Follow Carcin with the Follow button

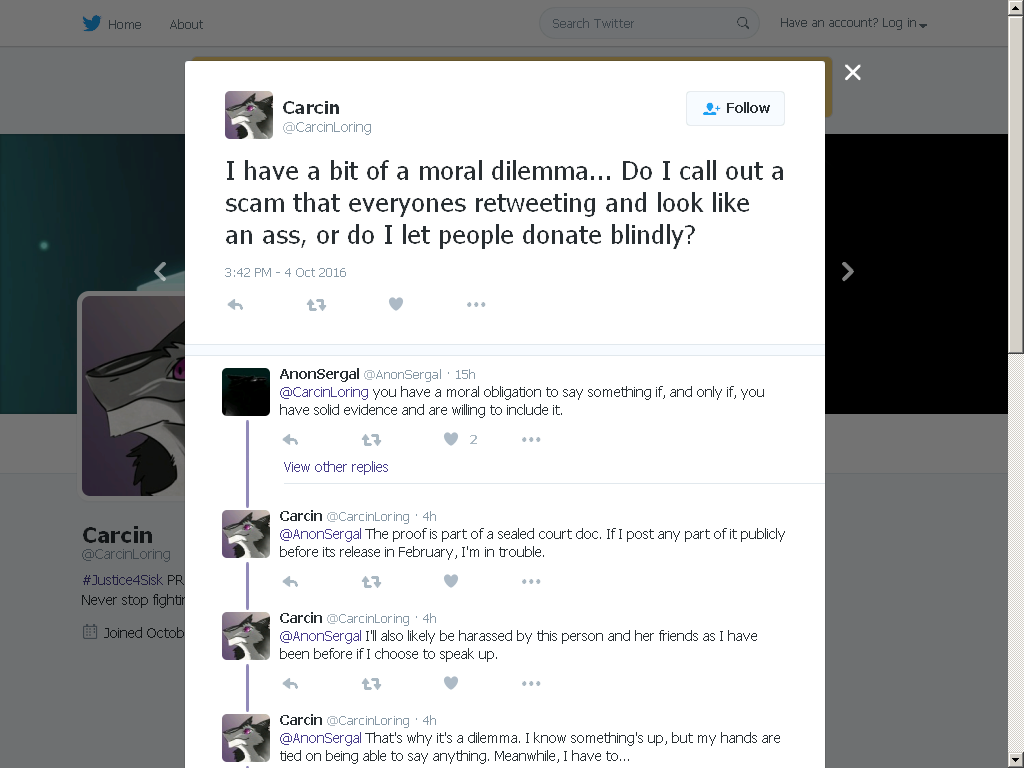[735, 108]
